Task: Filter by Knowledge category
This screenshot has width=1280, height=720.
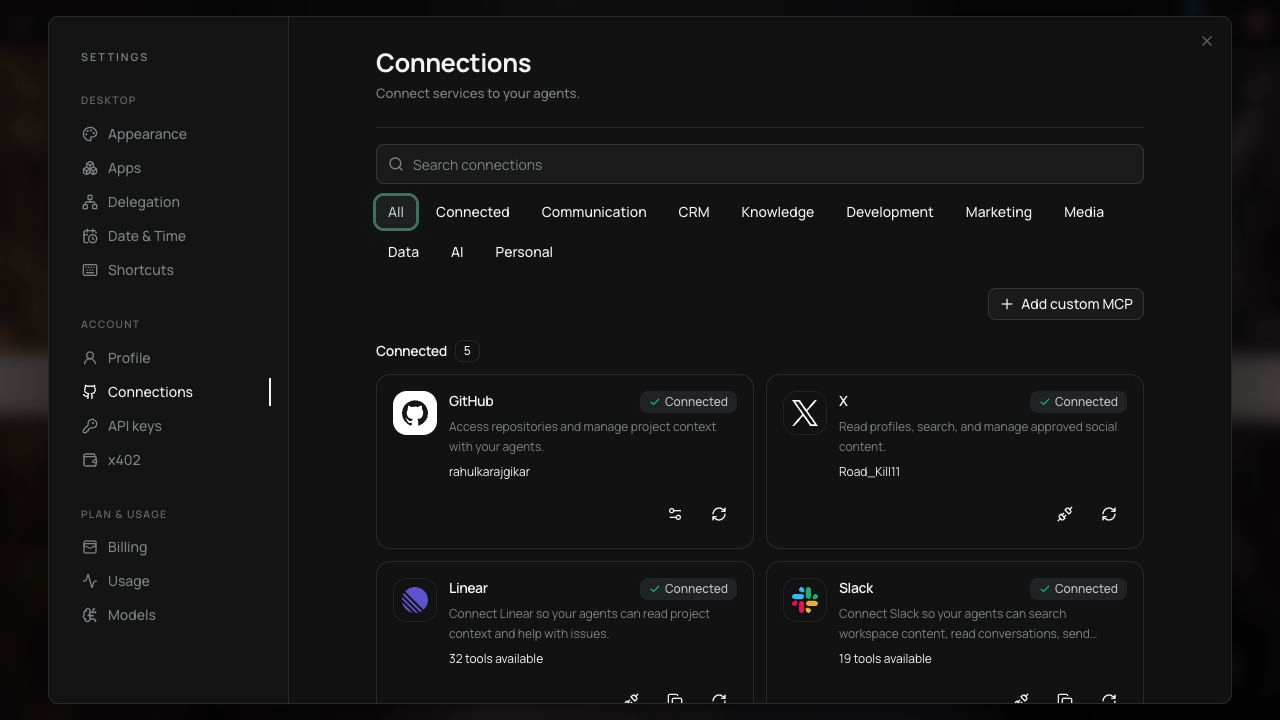Action: tap(777, 212)
